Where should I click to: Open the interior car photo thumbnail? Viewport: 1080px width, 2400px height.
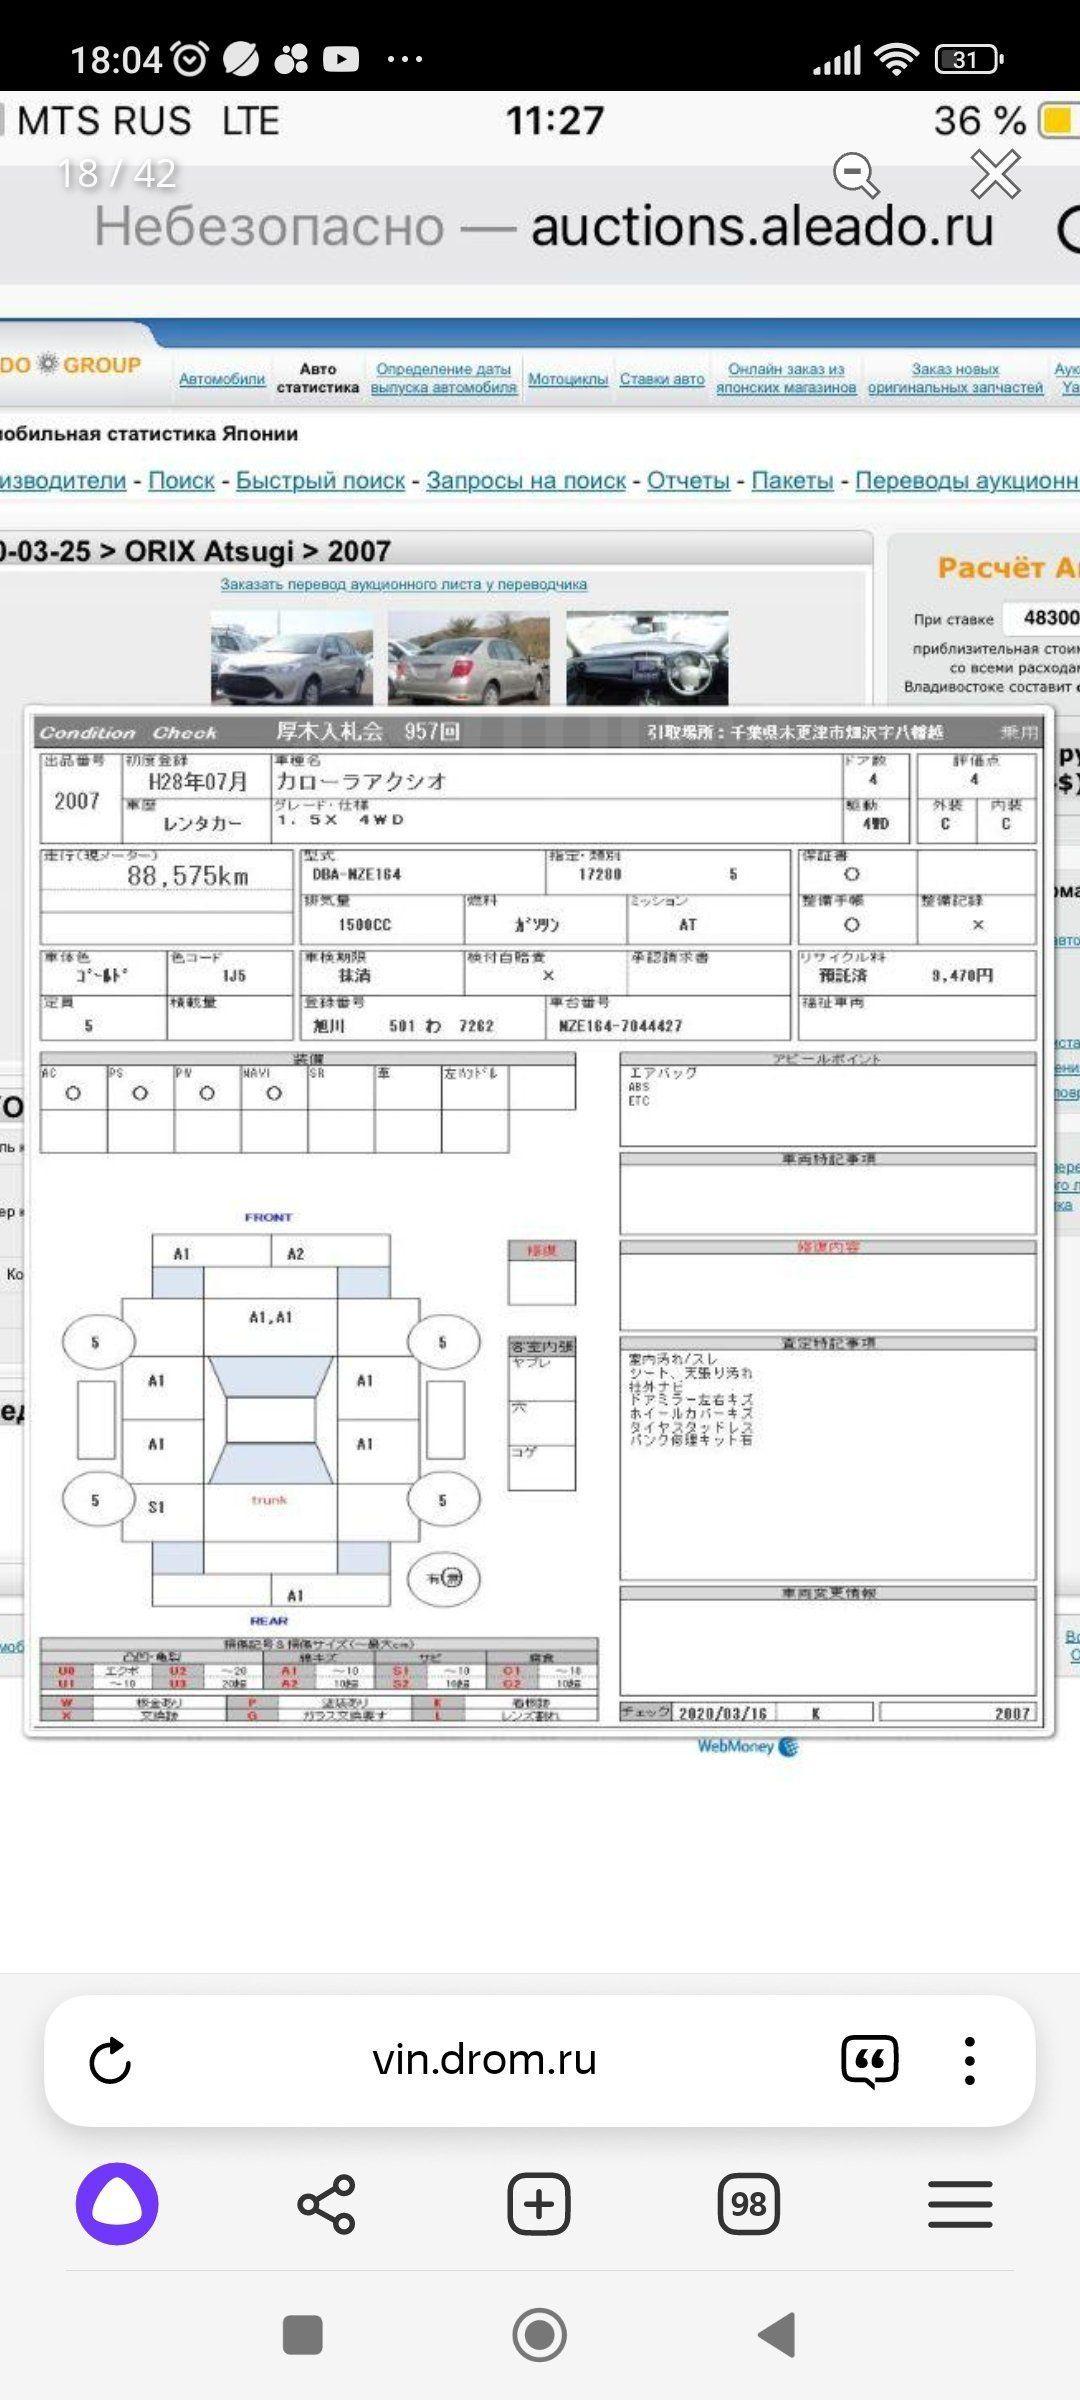click(x=647, y=657)
